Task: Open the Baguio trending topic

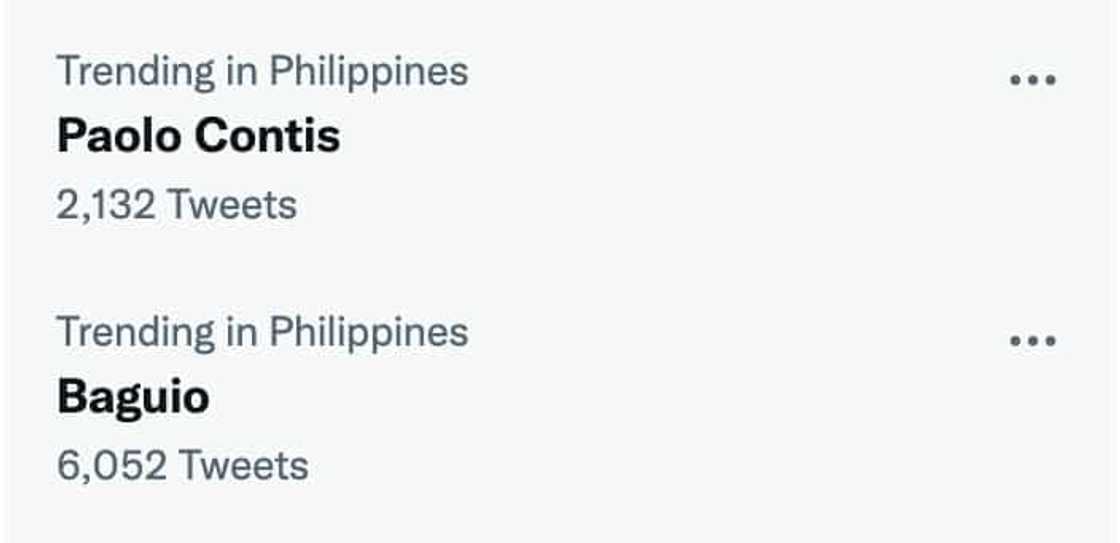Action: click(133, 397)
